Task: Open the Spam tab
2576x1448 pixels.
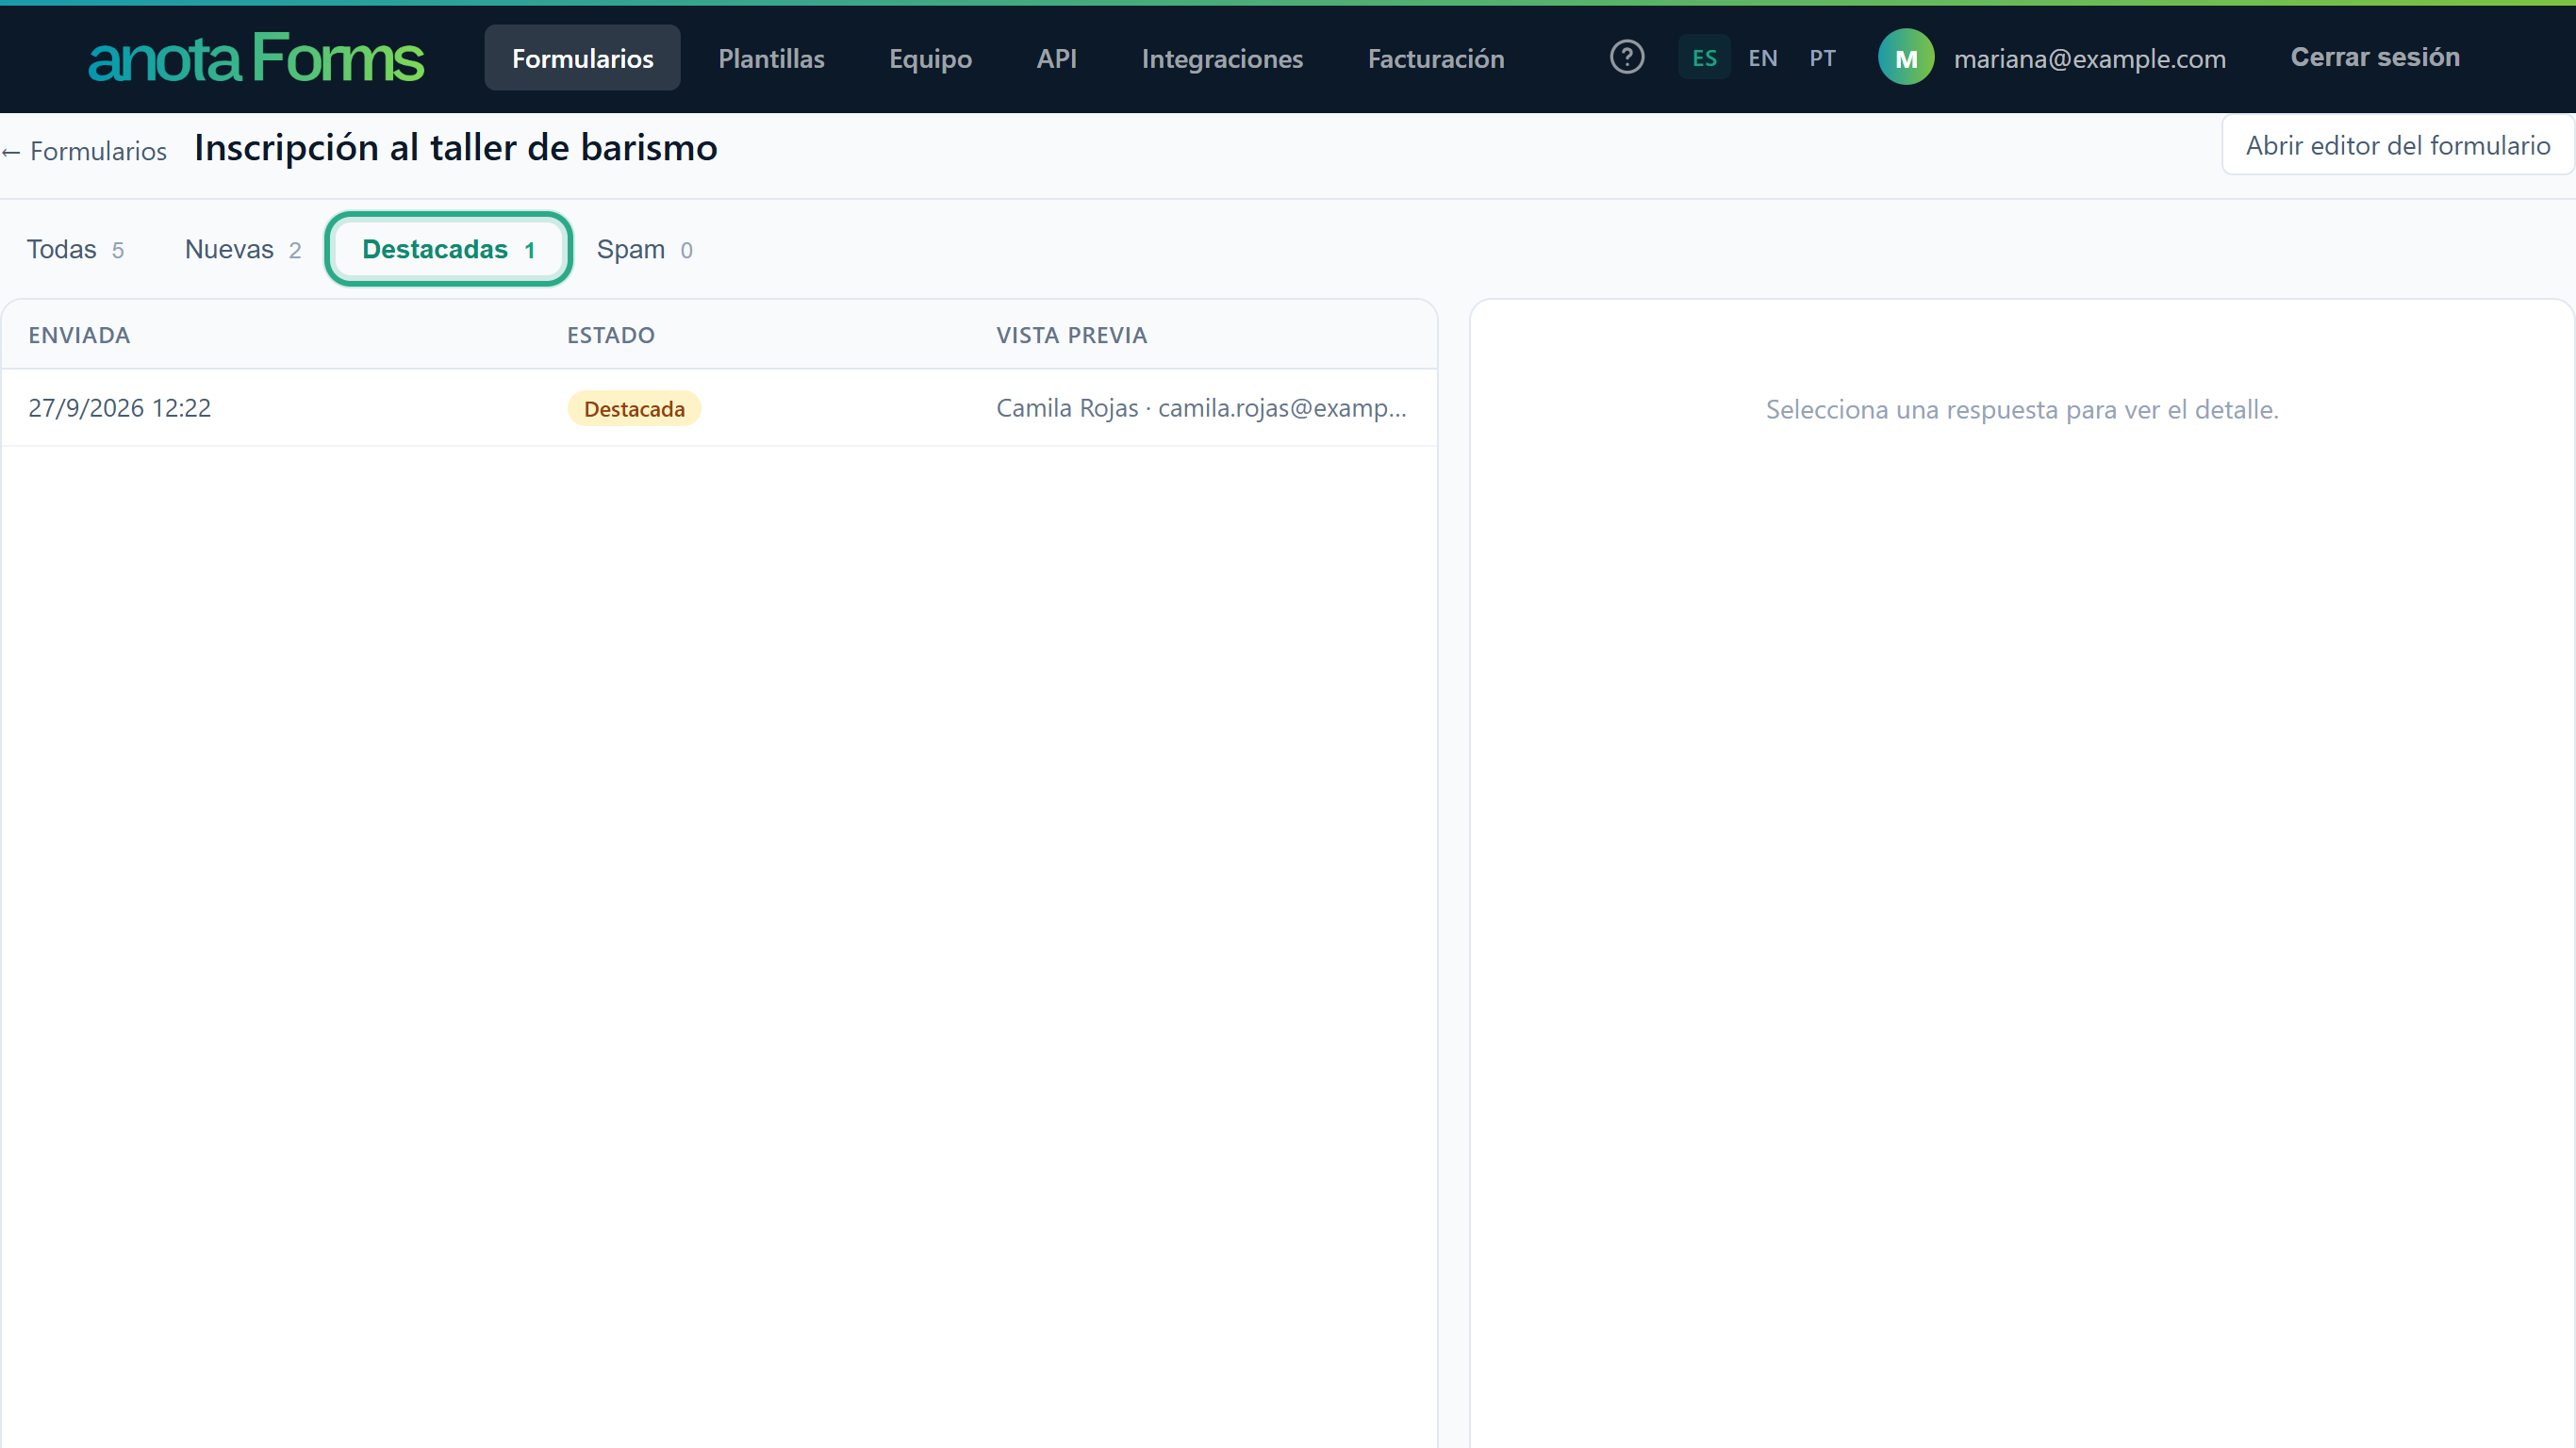Action: tap(644, 249)
